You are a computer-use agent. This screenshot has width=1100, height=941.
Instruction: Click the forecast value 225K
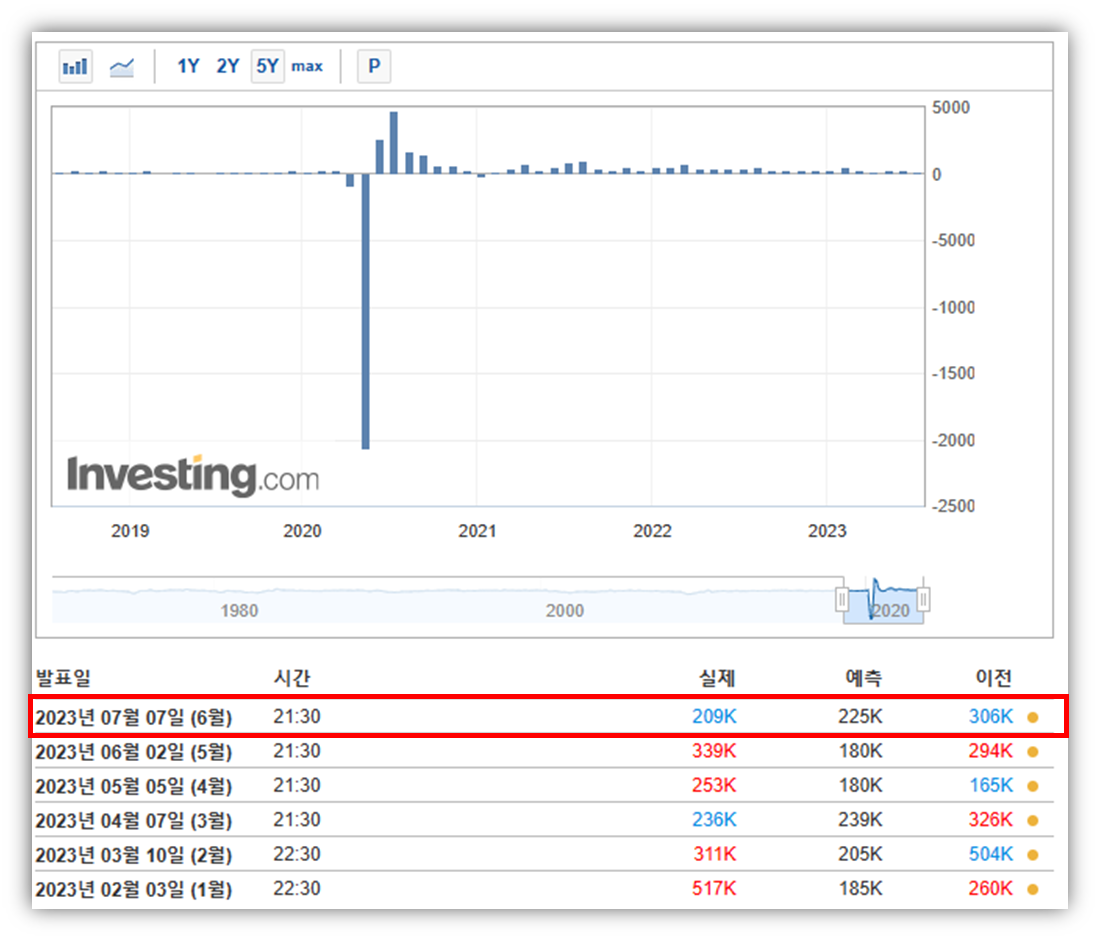click(x=860, y=716)
